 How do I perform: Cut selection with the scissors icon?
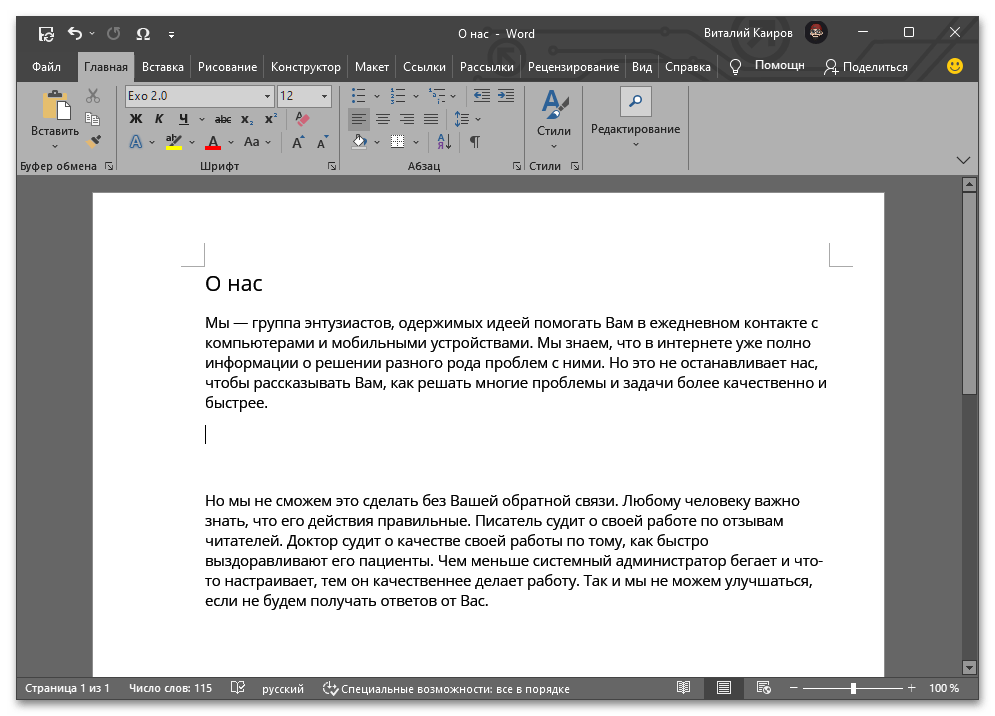coord(93,96)
